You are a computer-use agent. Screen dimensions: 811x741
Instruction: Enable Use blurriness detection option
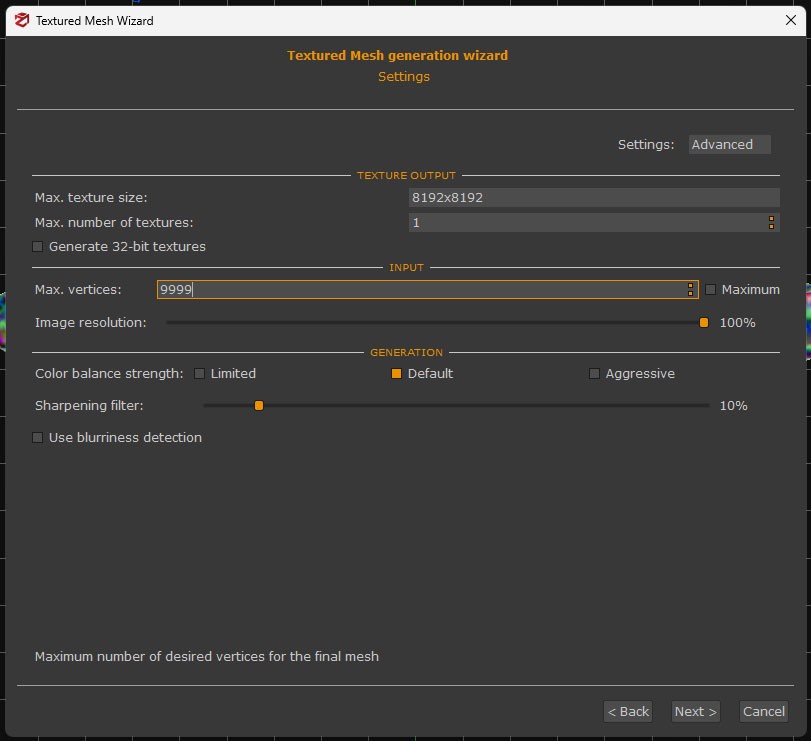coord(38,438)
